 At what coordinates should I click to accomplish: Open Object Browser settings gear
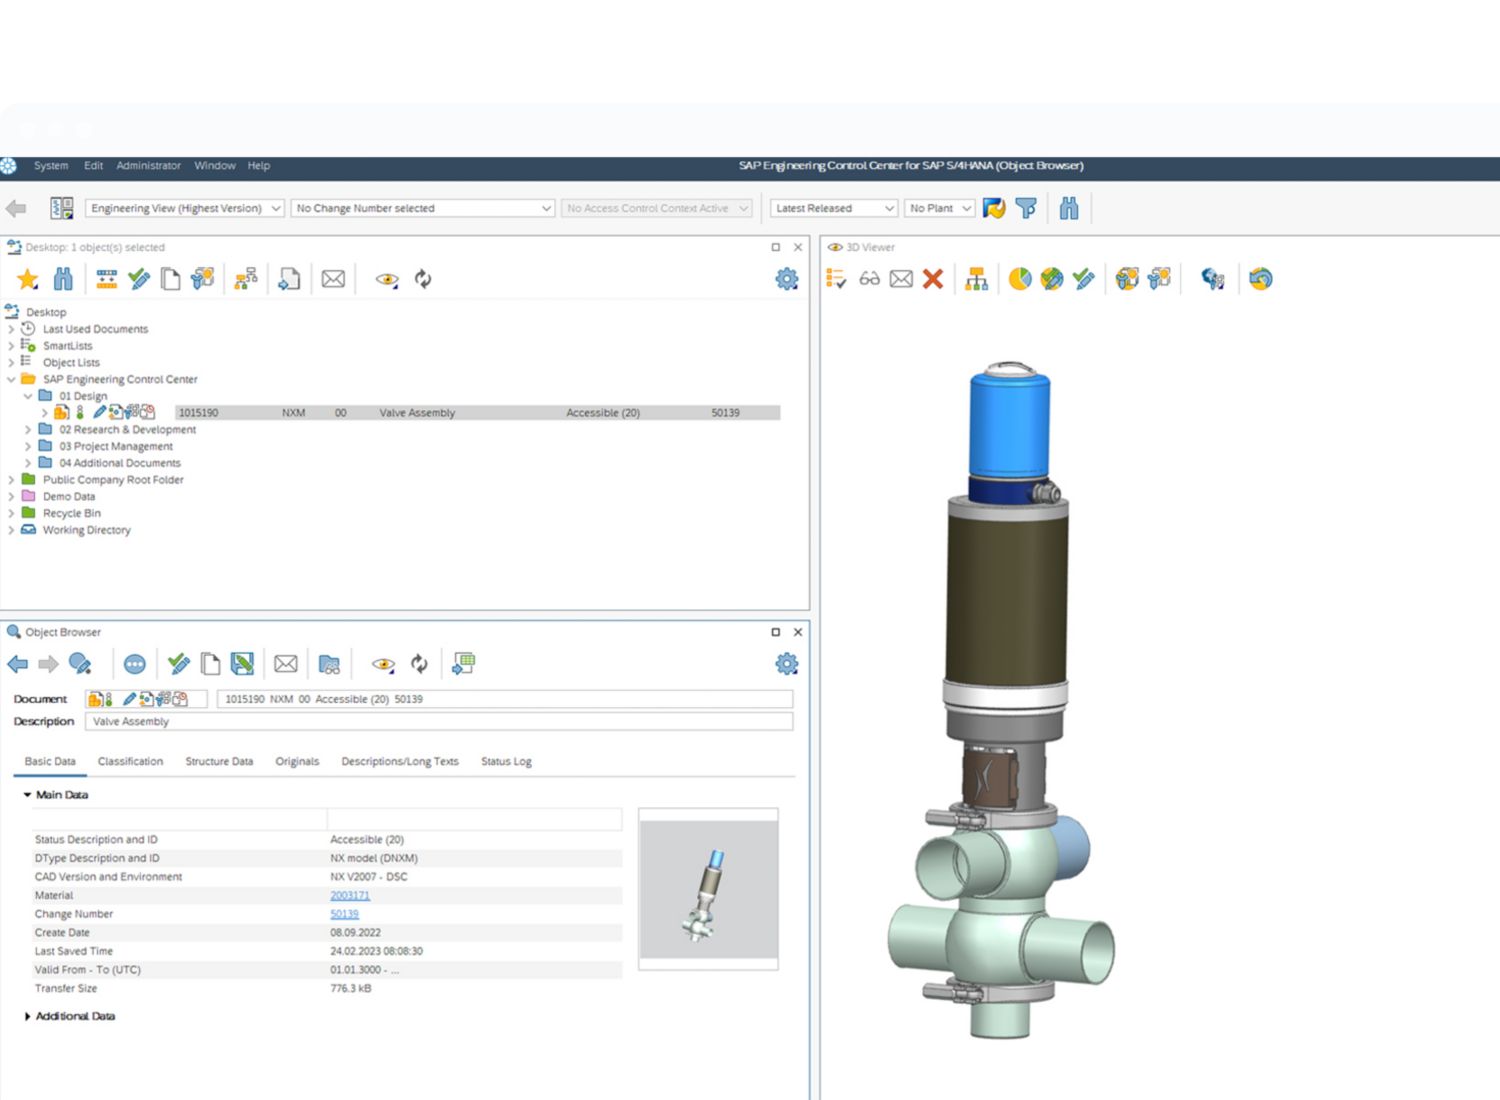click(x=787, y=664)
